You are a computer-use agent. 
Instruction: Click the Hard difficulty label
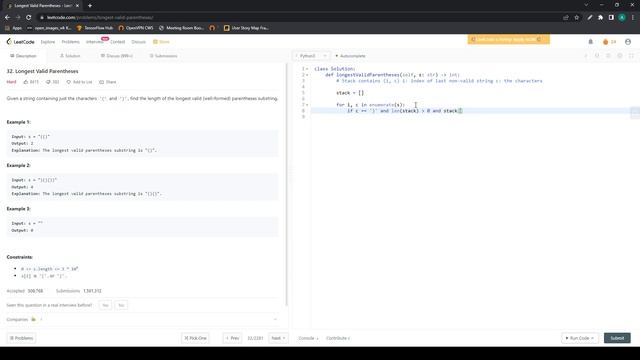[x=11, y=82]
